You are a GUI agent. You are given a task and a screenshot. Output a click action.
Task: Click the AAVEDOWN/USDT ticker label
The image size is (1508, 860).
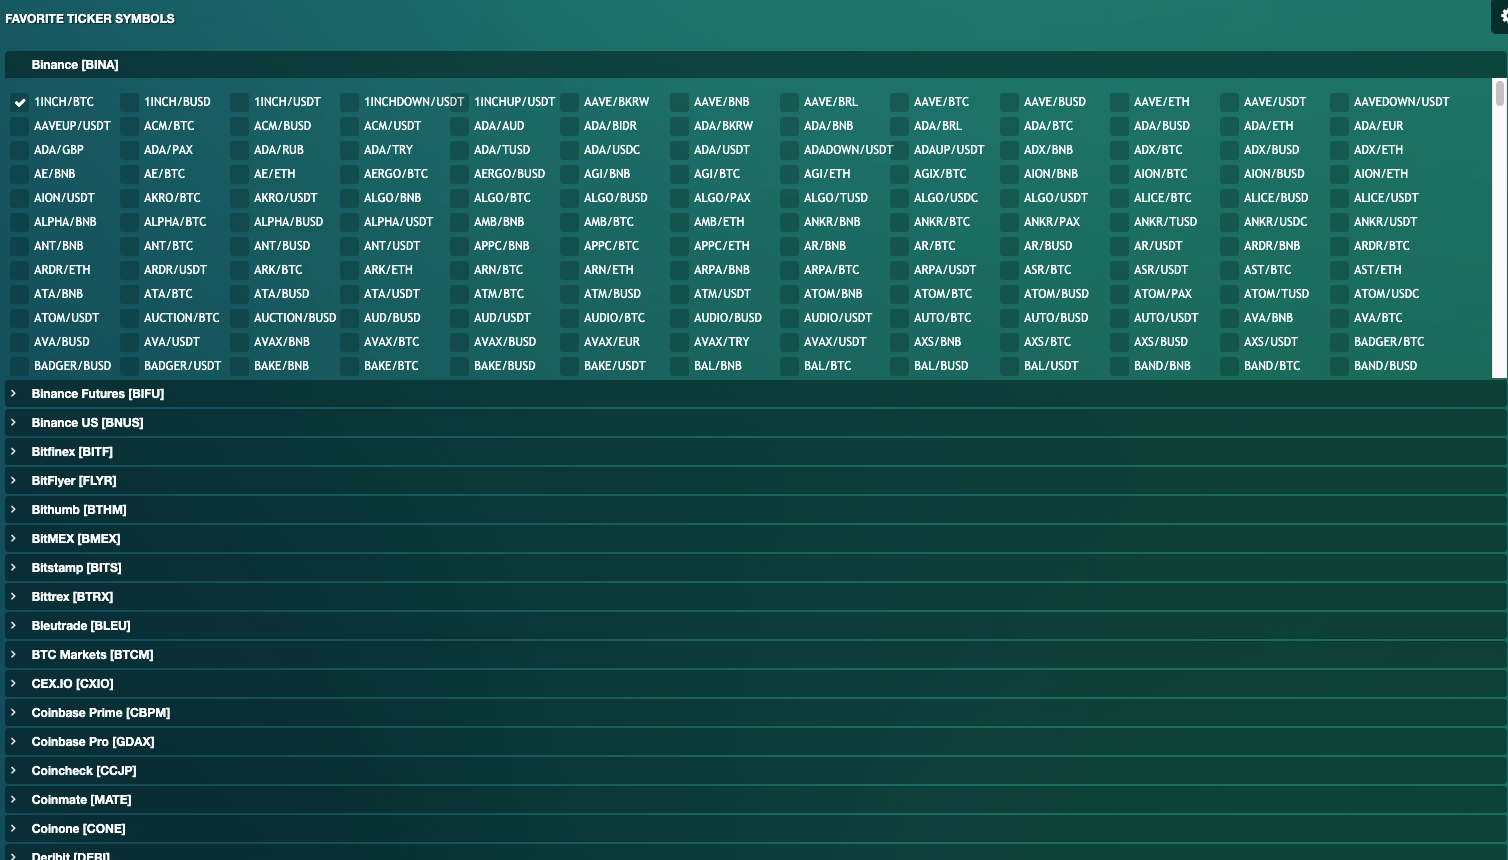tap(1401, 102)
